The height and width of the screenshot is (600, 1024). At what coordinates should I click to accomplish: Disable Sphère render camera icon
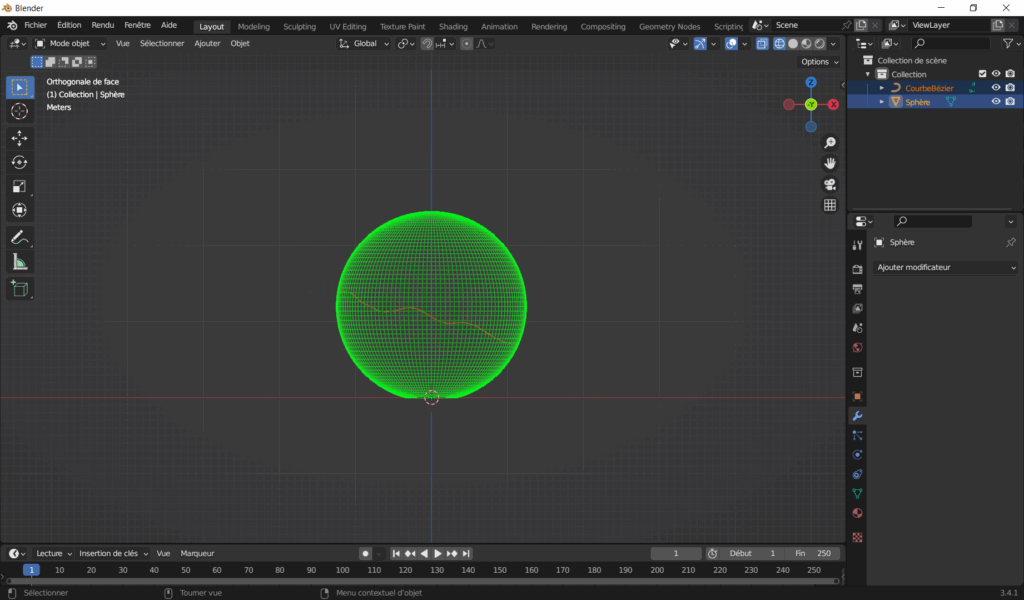pos(1010,101)
